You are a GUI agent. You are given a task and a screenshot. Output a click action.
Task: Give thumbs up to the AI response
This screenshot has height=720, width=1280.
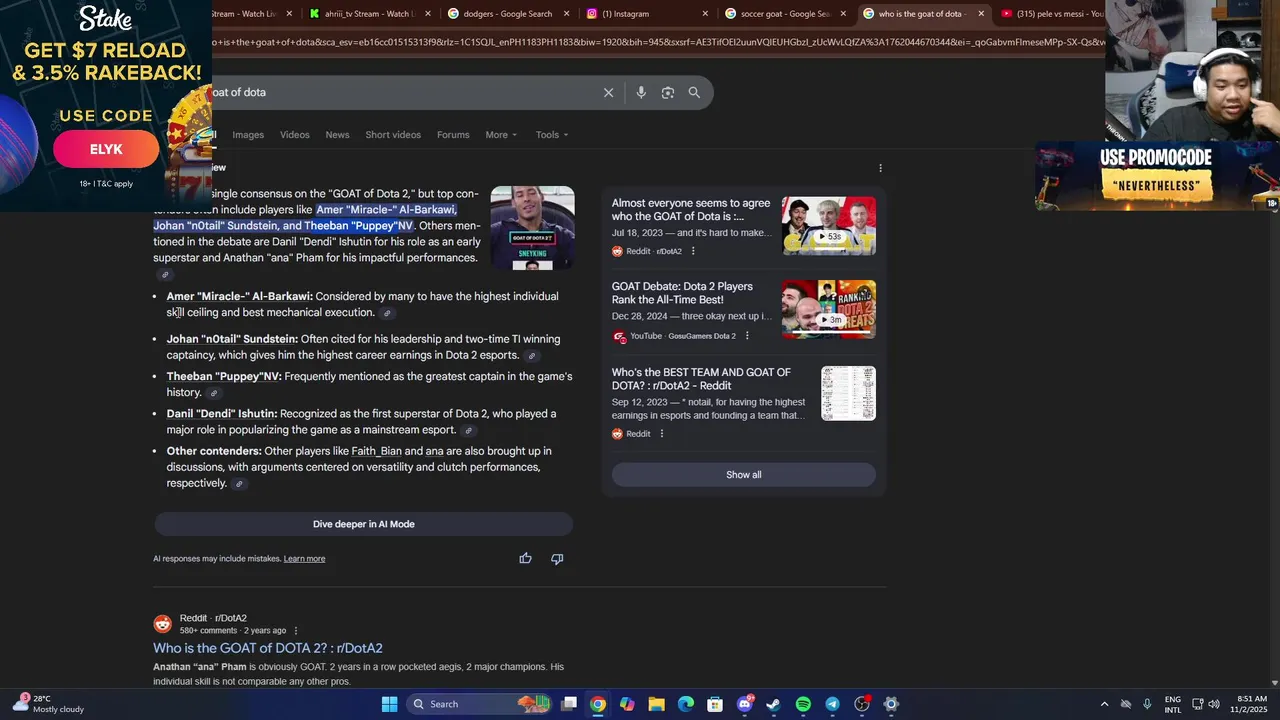tap(525, 558)
